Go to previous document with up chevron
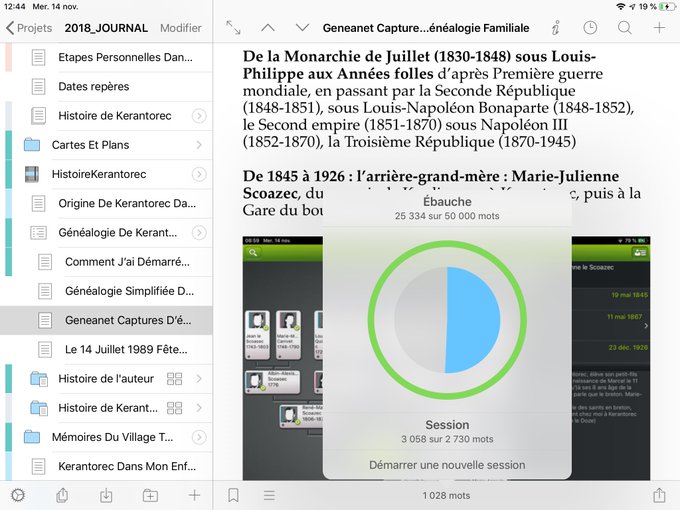Image resolution: width=680 pixels, height=510 pixels. 267,28
